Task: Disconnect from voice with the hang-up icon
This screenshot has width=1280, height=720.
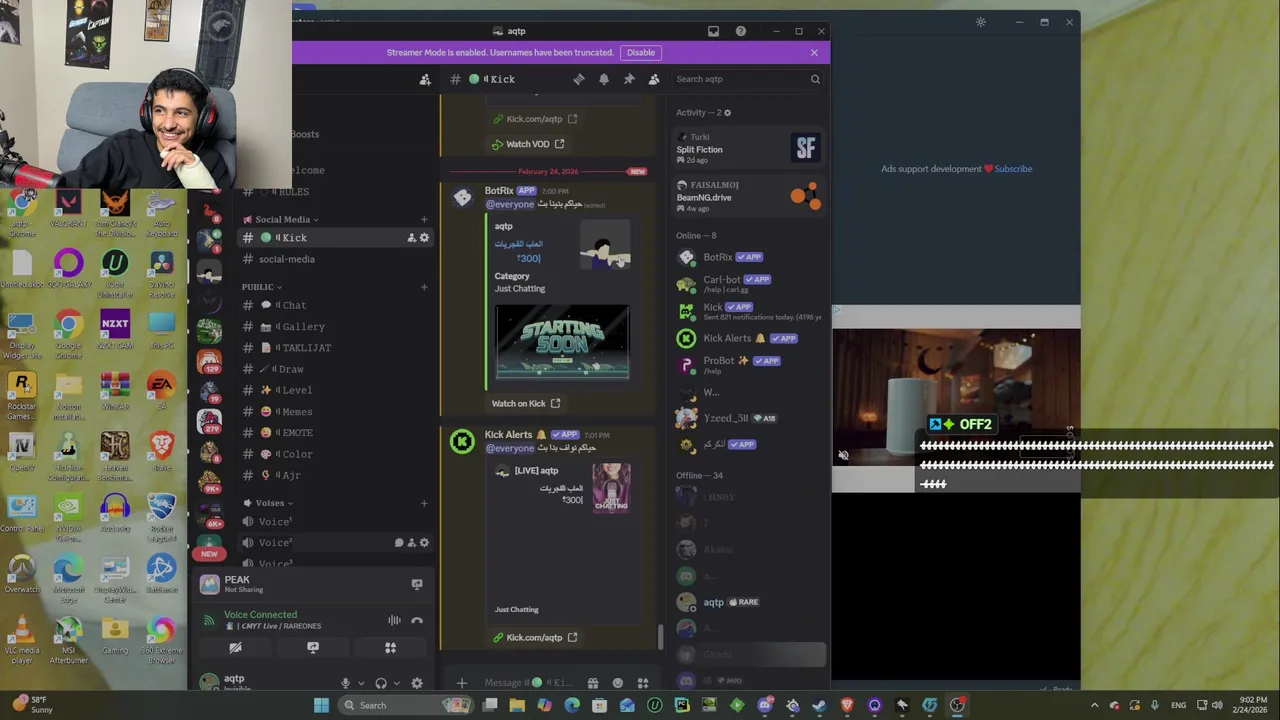Action: click(417, 620)
